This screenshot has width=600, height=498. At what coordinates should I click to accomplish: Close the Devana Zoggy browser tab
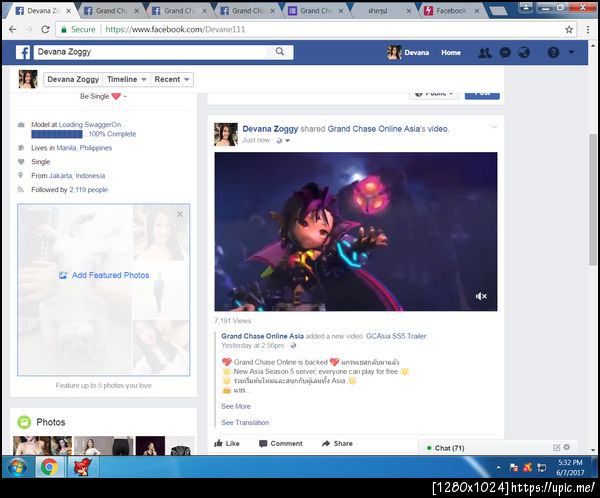pos(68,11)
